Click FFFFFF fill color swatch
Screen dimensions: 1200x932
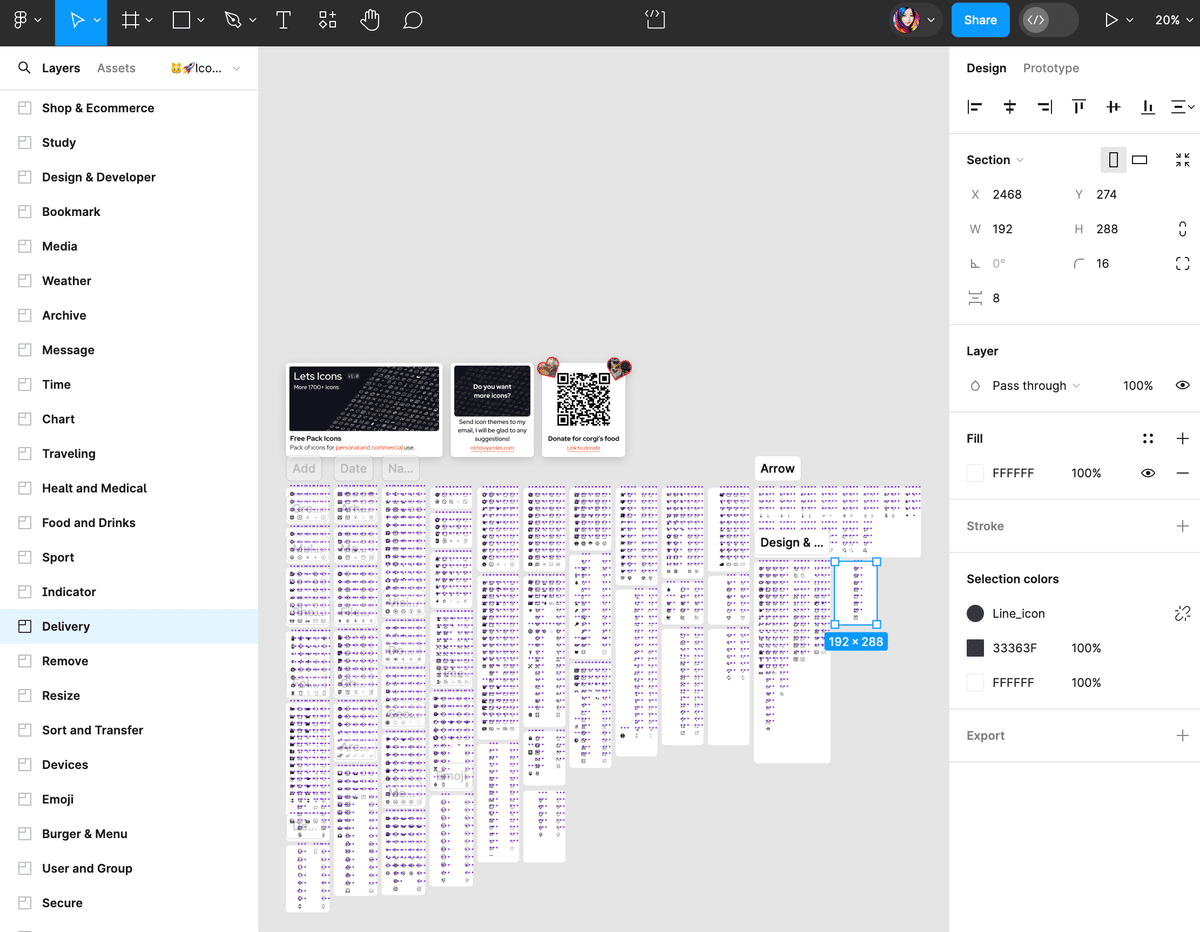click(975, 473)
